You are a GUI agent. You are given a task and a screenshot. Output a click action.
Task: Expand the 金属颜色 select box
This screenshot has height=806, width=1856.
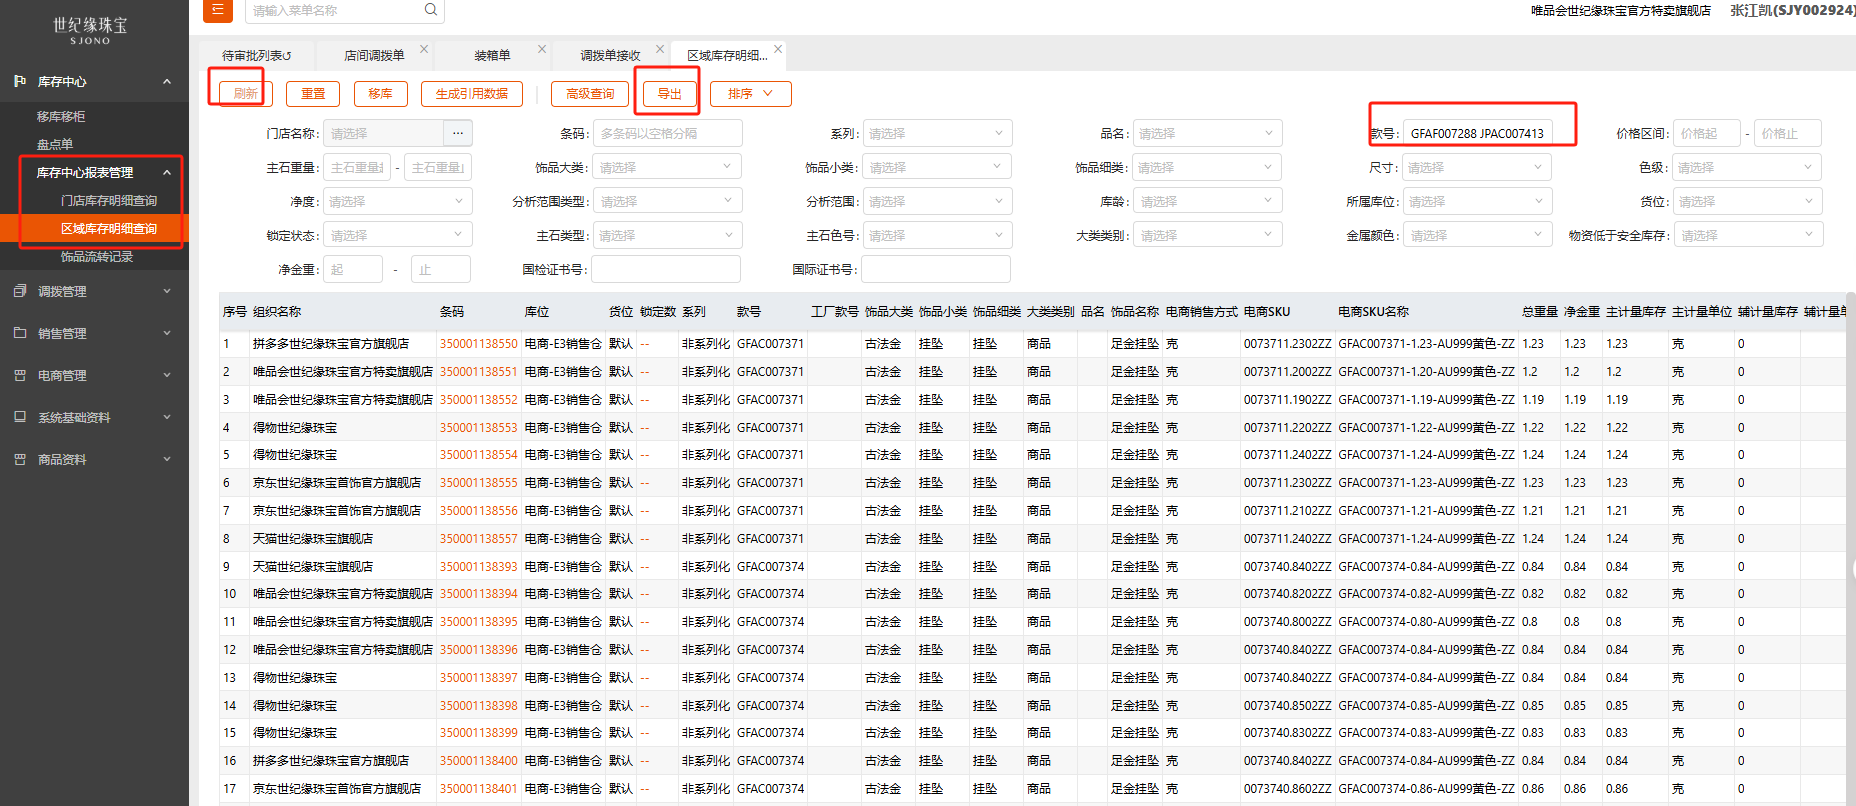[1477, 235]
